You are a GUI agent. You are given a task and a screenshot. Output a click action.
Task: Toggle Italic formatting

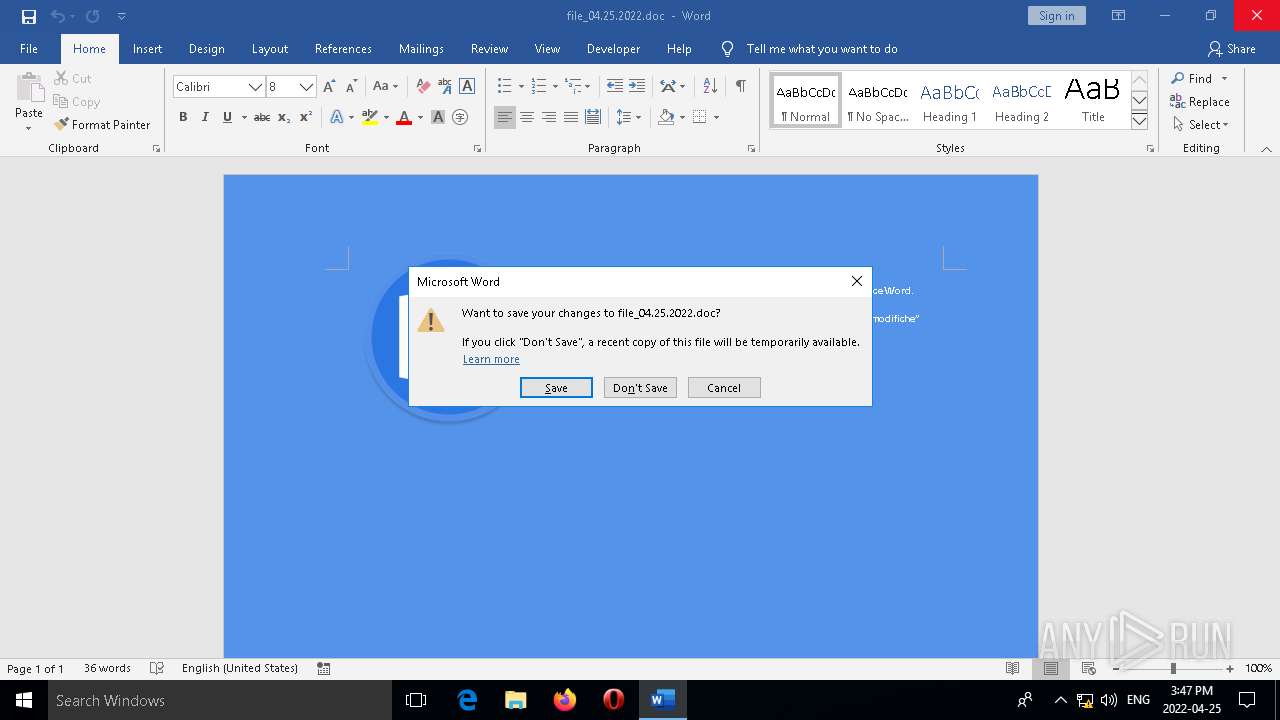[x=205, y=117]
